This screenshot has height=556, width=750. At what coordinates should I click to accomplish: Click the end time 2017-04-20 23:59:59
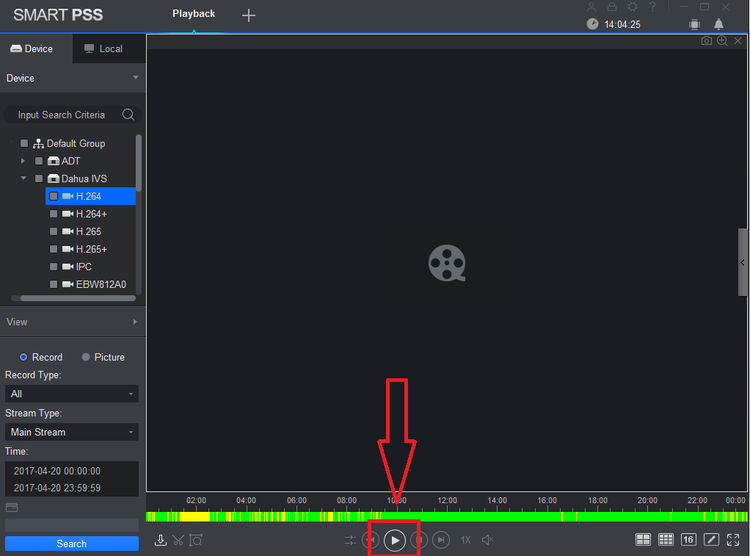(x=57, y=488)
